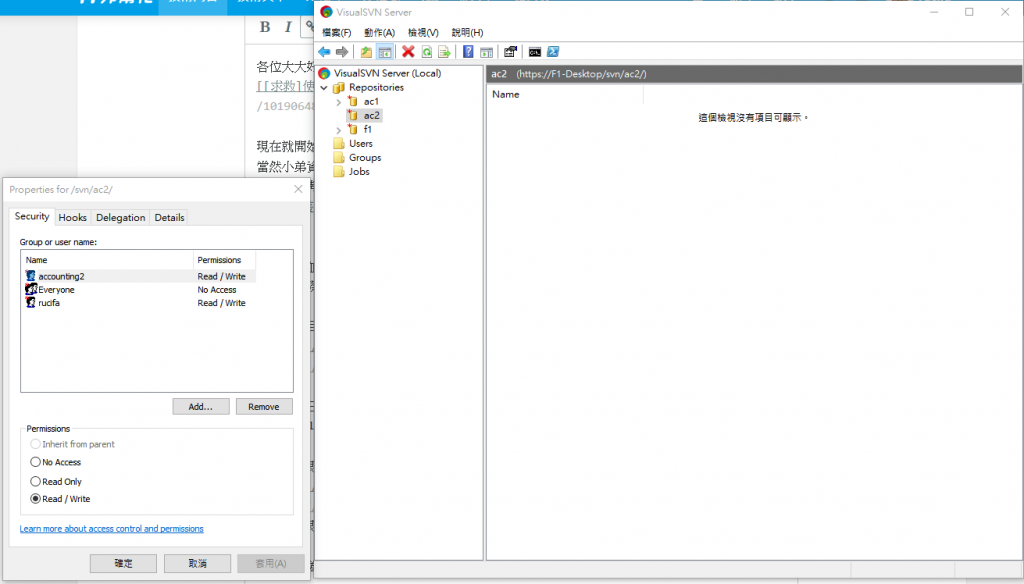The height and width of the screenshot is (584, 1024).
Task: Switch to the Security tab
Action: 32,216
